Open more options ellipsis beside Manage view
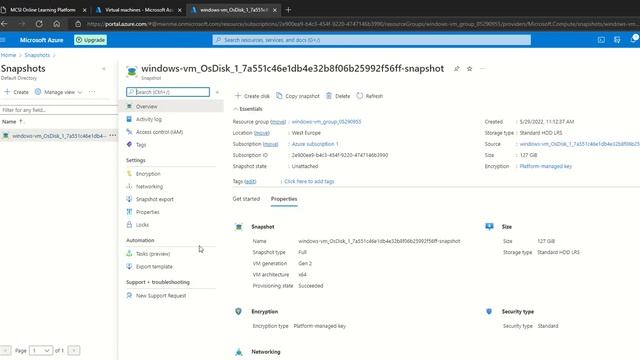640x360 pixels. (92, 92)
